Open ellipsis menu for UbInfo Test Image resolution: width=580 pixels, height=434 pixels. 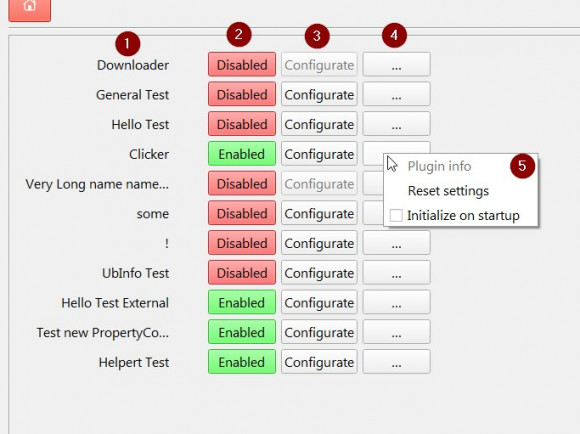coord(397,273)
